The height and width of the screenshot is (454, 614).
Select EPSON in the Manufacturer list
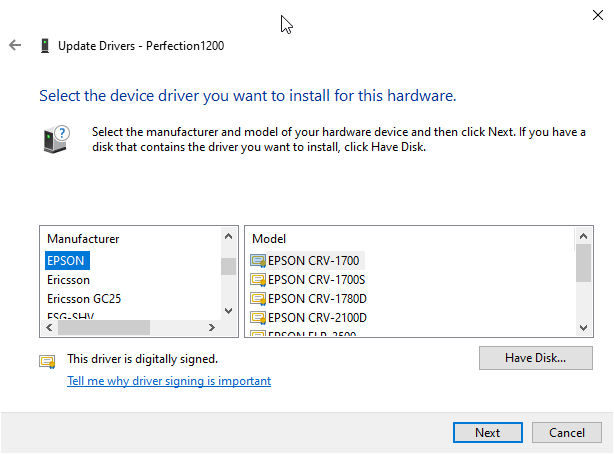pos(66,261)
